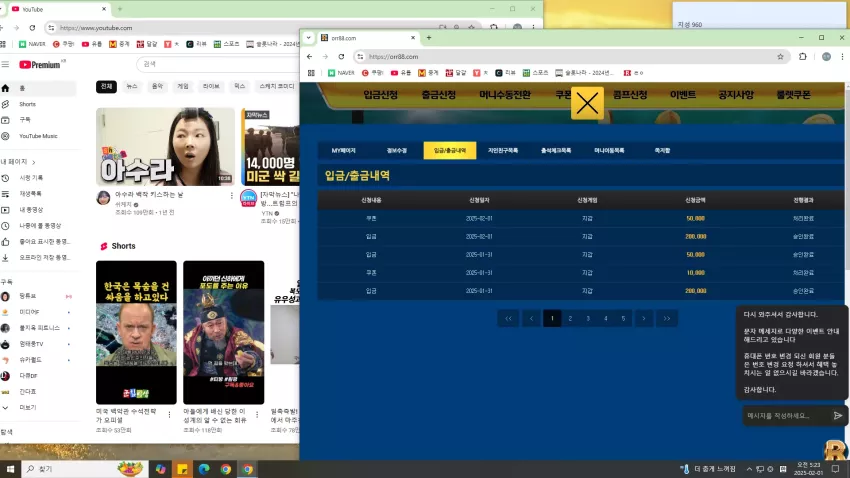Open the 머니수동전환 menu
This screenshot has width=850, height=478.
tap(505, 95)
